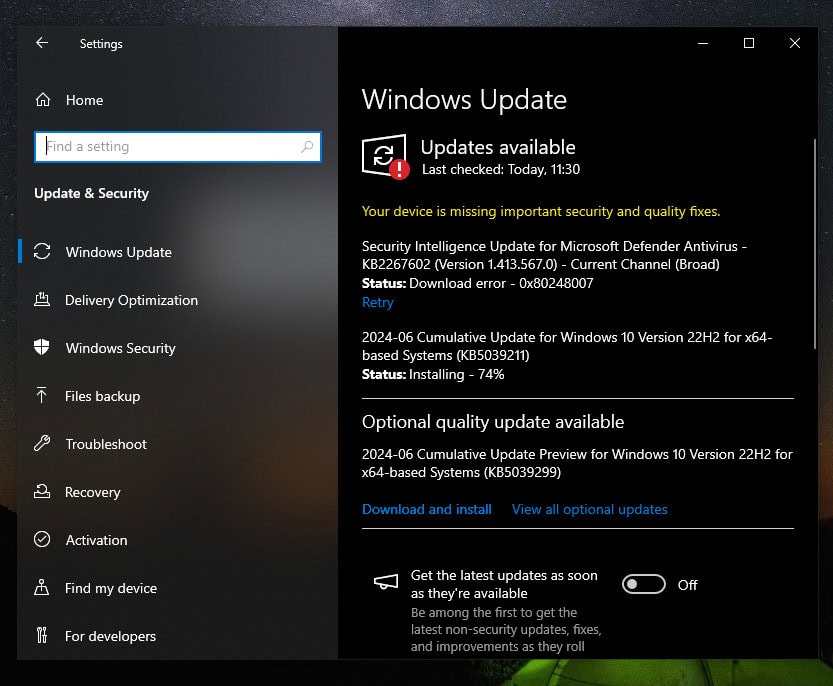Click the KB5039299 preview update text

[577, 463]
